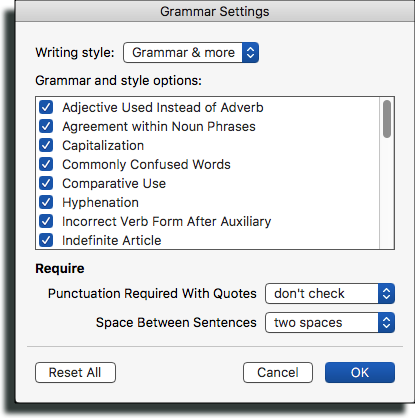Toggle Comparative Use checkbox
This screenshot has width=415, height=418.
(46, 183)
